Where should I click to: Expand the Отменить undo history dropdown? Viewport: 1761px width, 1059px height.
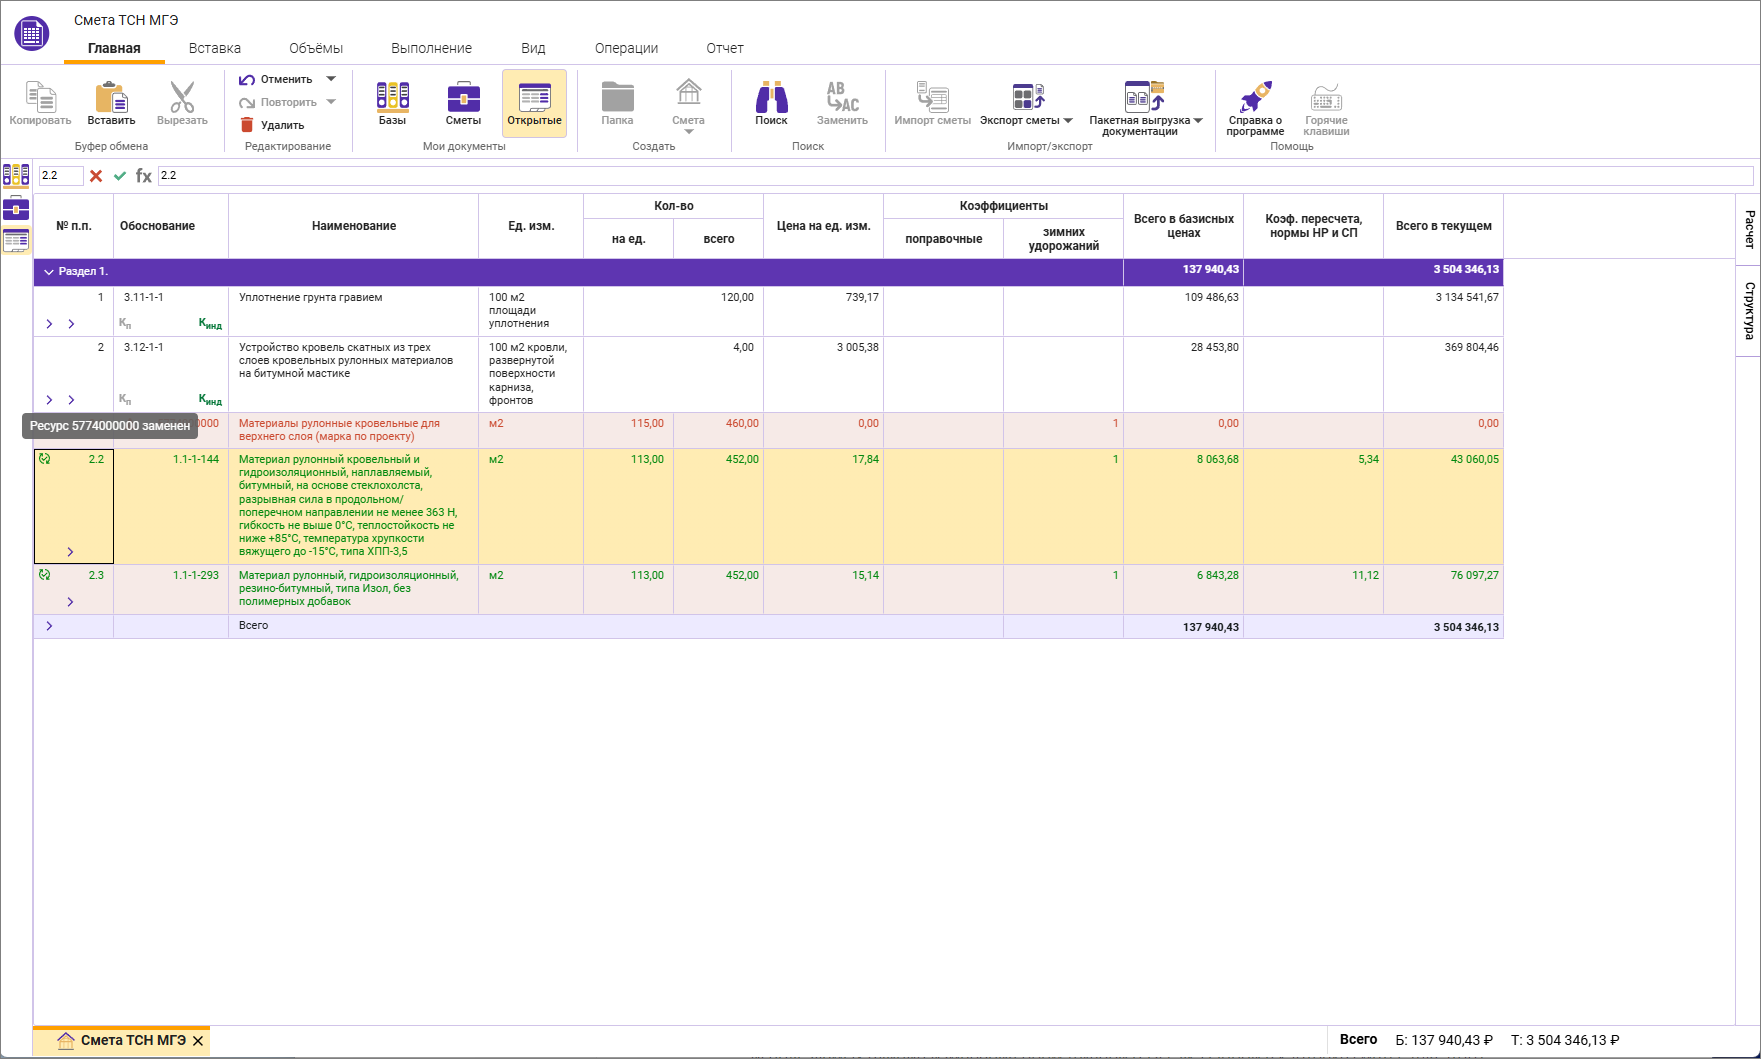331,79
